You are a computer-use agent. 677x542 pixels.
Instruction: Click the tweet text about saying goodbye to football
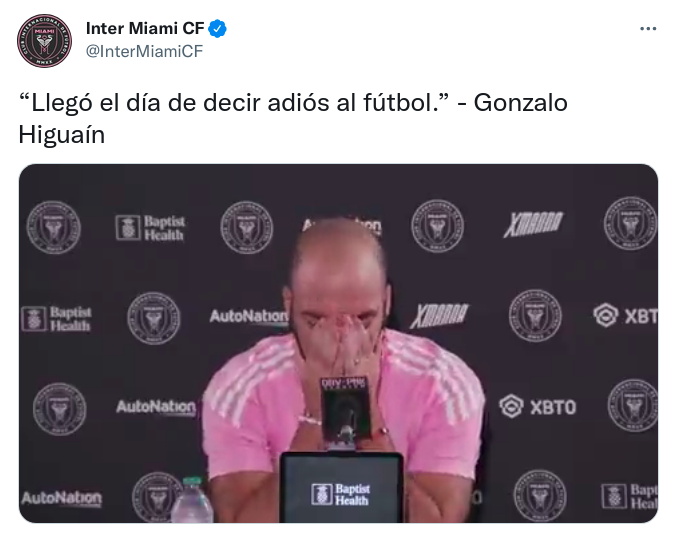pyautogui.click(x=293, y=119)
